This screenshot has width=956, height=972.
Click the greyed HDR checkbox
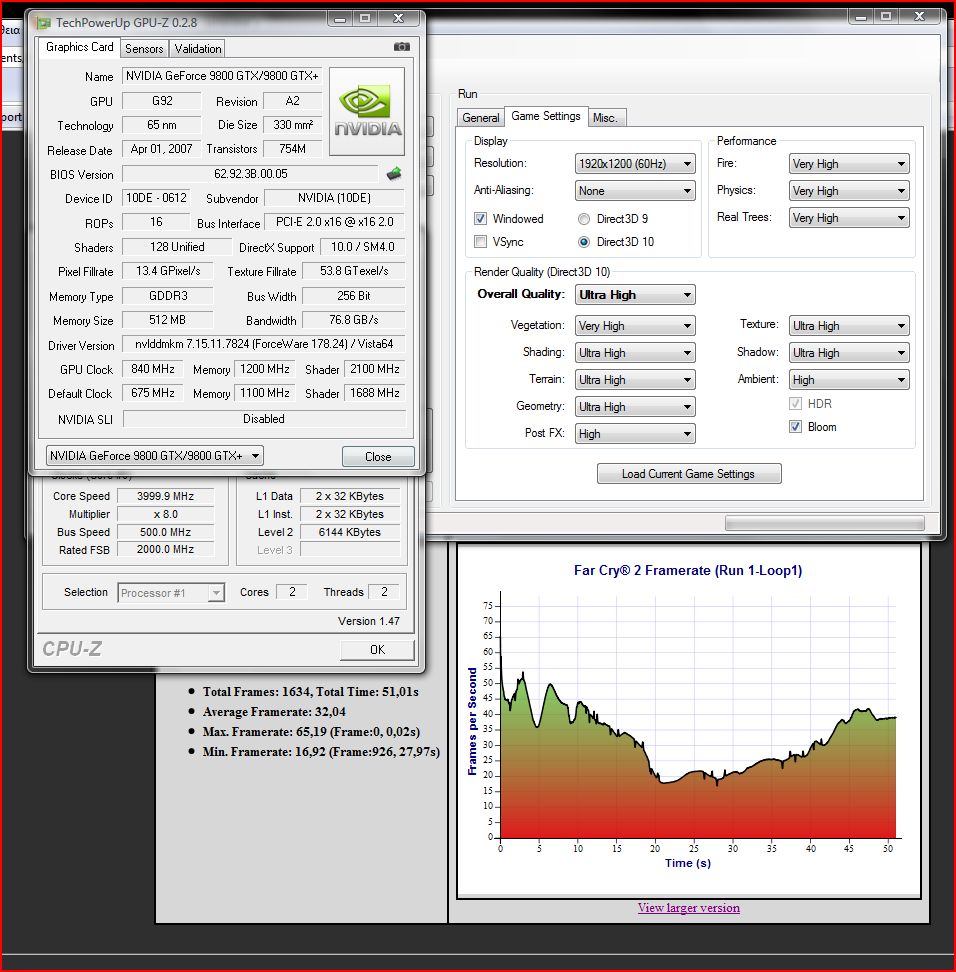click(x=795, y=404)
